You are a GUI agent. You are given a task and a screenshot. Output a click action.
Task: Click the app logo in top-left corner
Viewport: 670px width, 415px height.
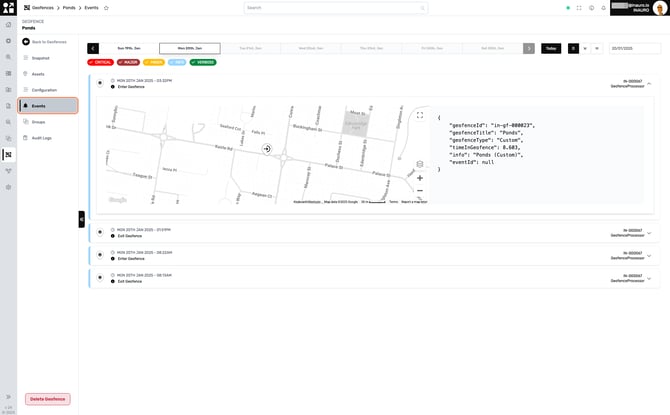click(8, 7)
